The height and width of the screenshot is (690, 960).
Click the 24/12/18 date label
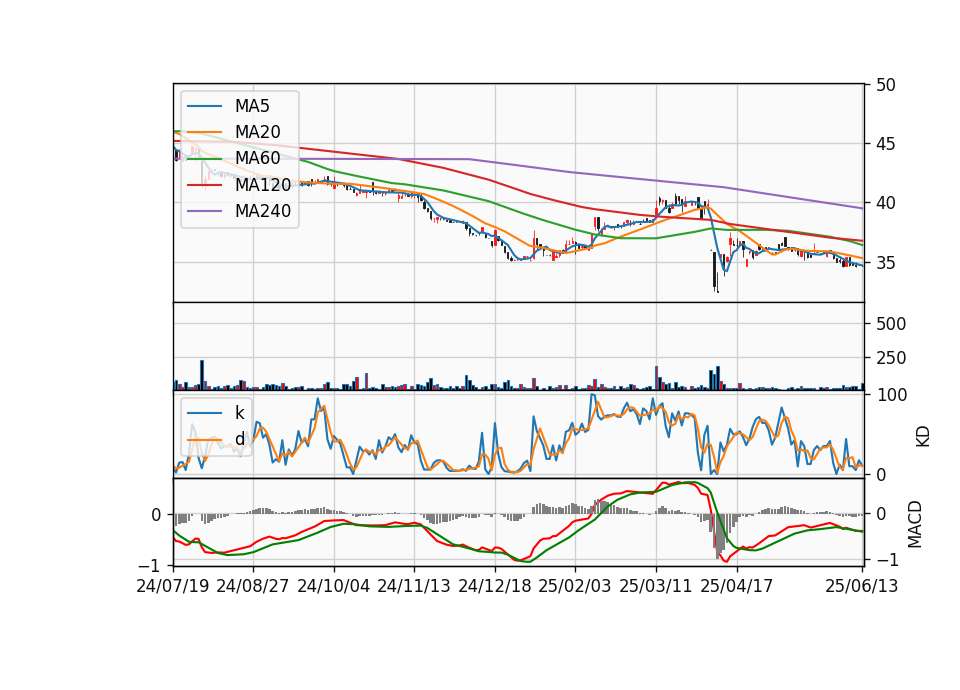point(495,586)
